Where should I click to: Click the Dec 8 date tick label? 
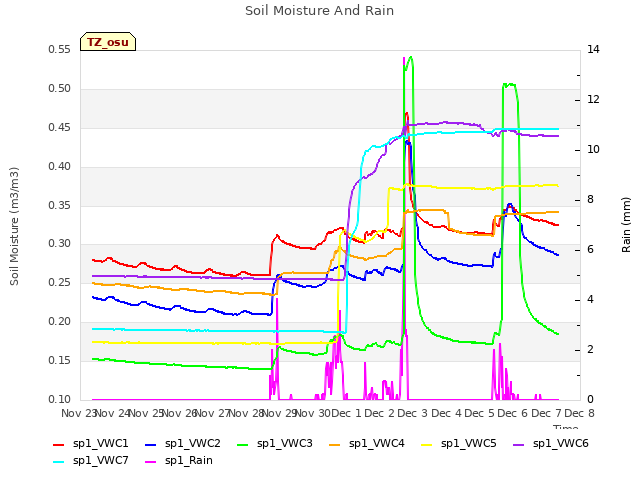pyautogui.click(x=579, y=413)
